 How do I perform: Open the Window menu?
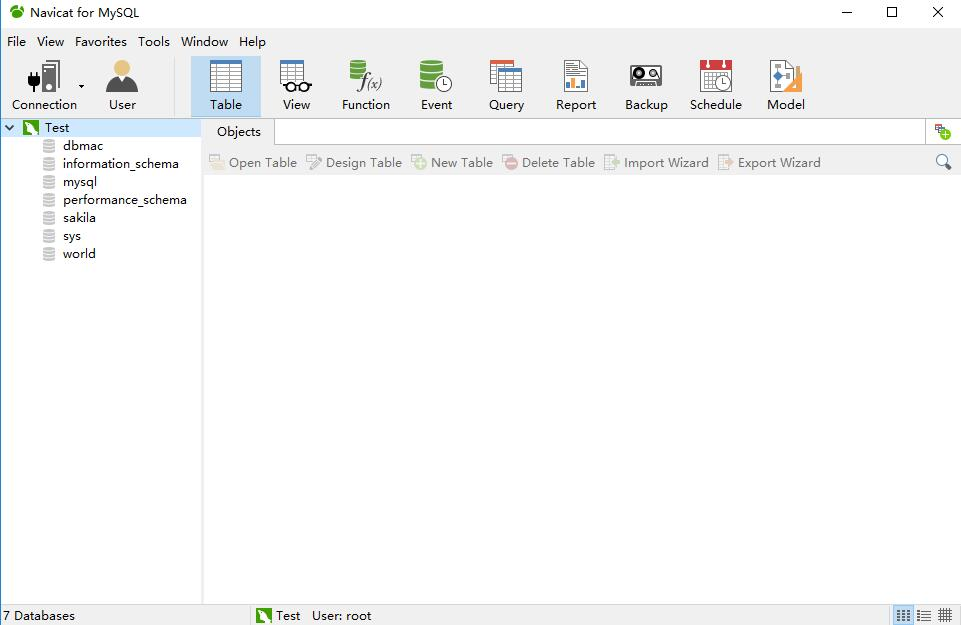204,42
